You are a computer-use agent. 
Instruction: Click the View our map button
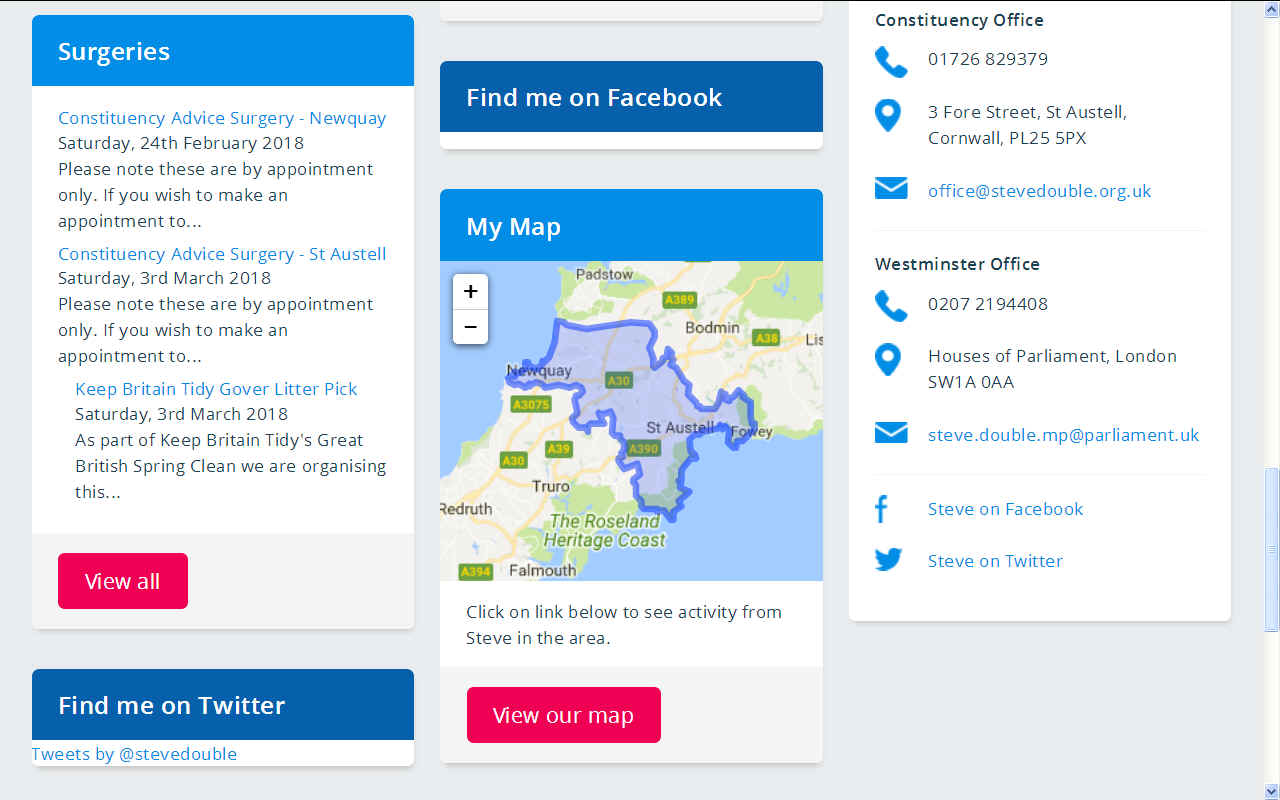point(564,715)
